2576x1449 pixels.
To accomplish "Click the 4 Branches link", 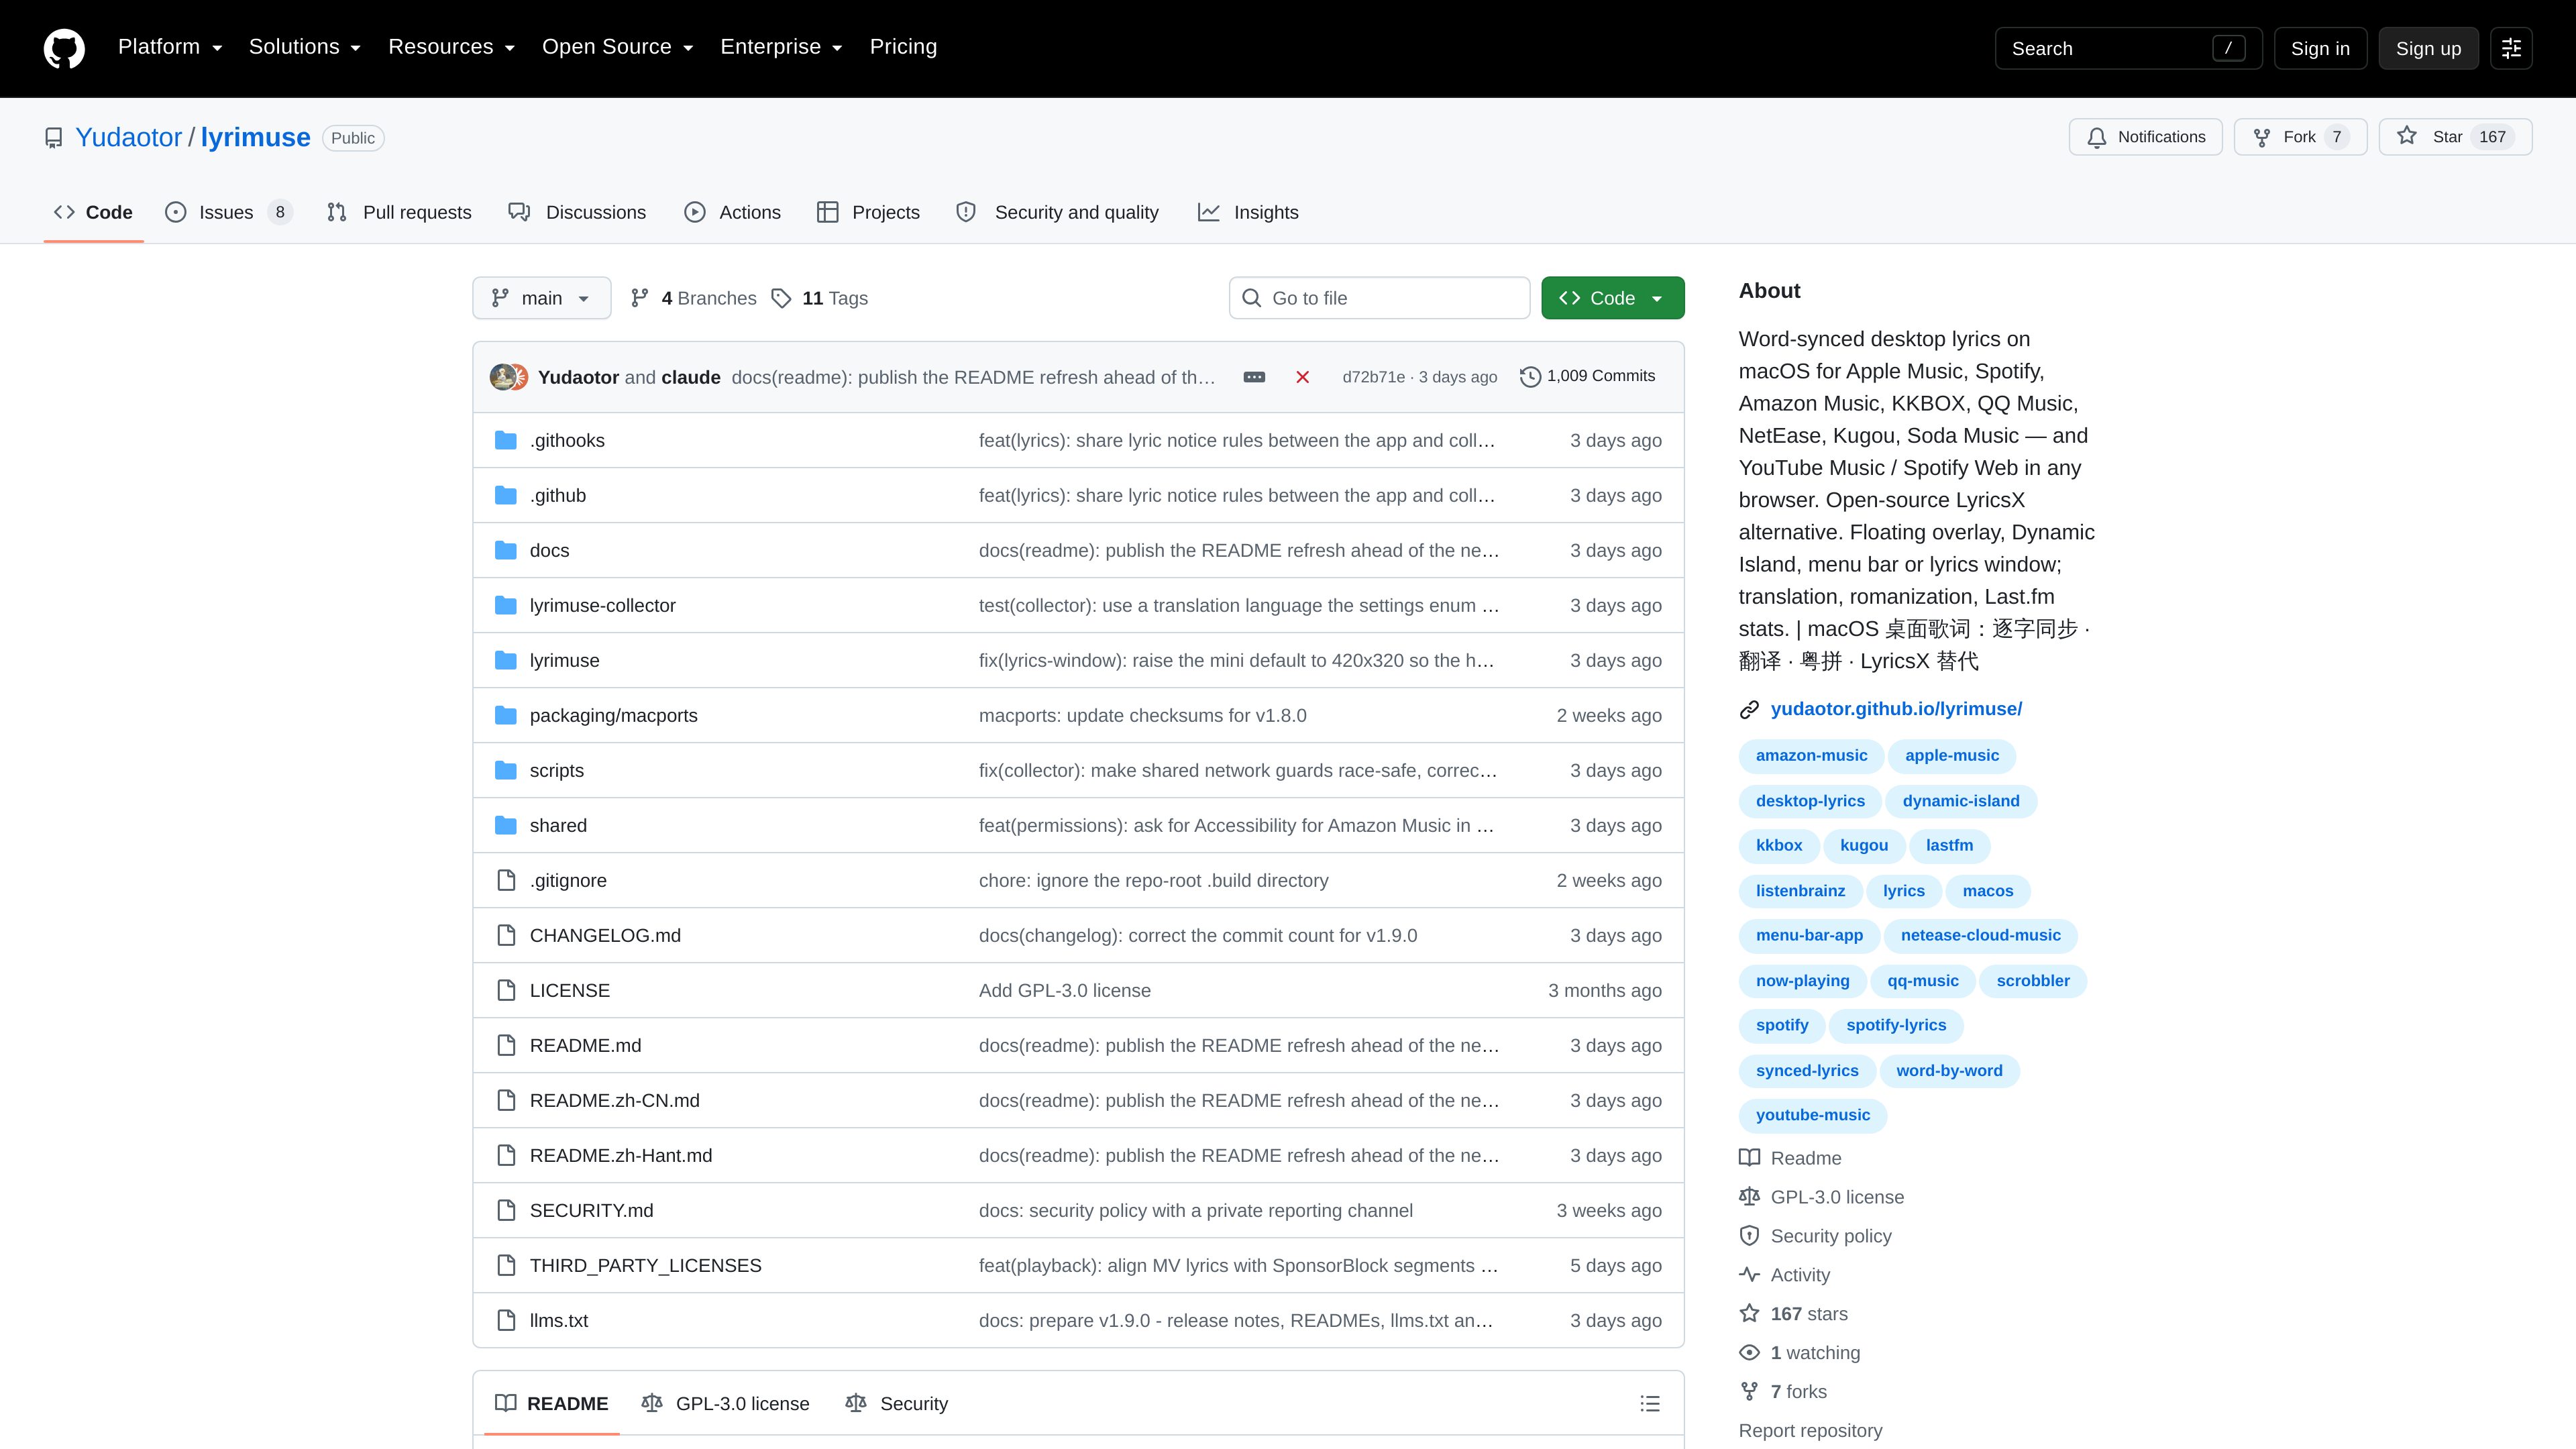I will [x=693, y=298].
